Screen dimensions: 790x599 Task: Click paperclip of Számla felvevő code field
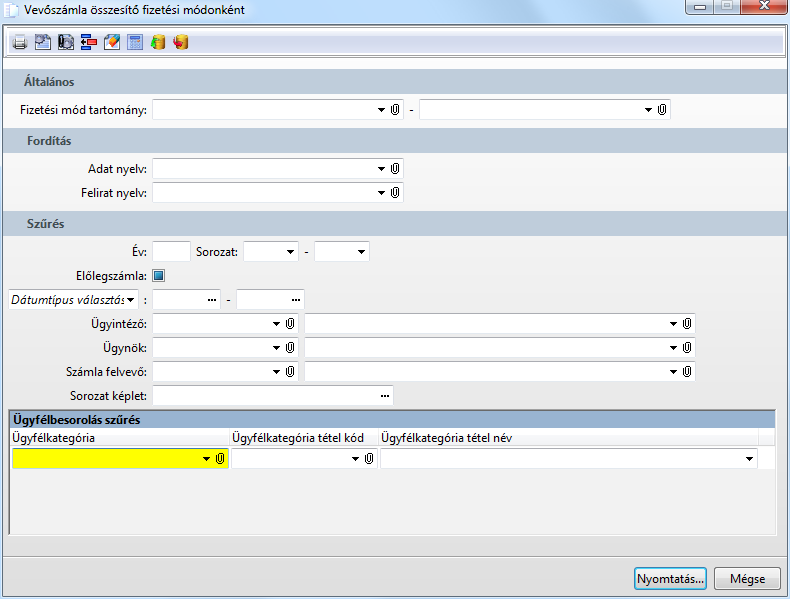[x=290, y=372]
